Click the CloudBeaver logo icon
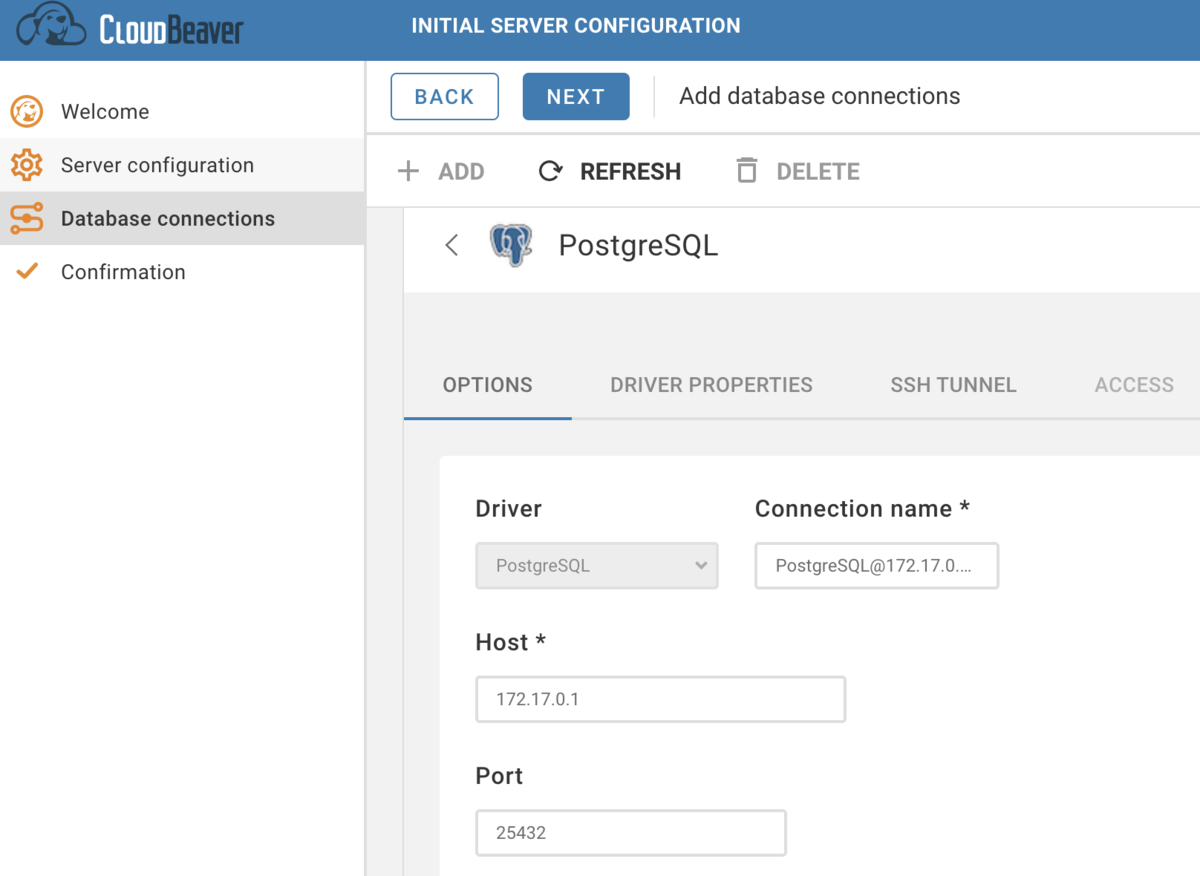This screenshot has height=876, width=1200. (50, 25)
